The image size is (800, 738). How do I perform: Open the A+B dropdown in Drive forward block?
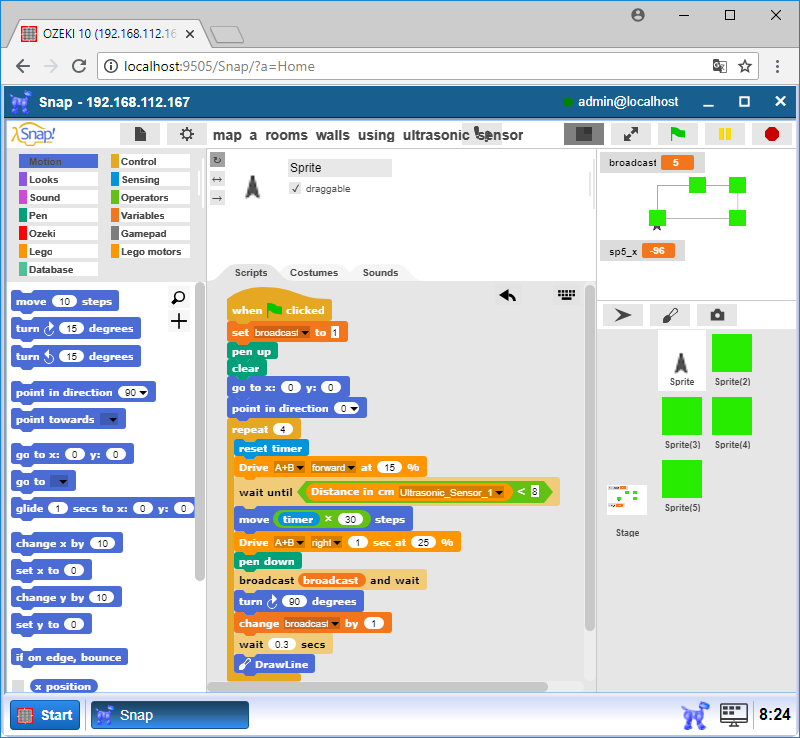coord(300,468)
